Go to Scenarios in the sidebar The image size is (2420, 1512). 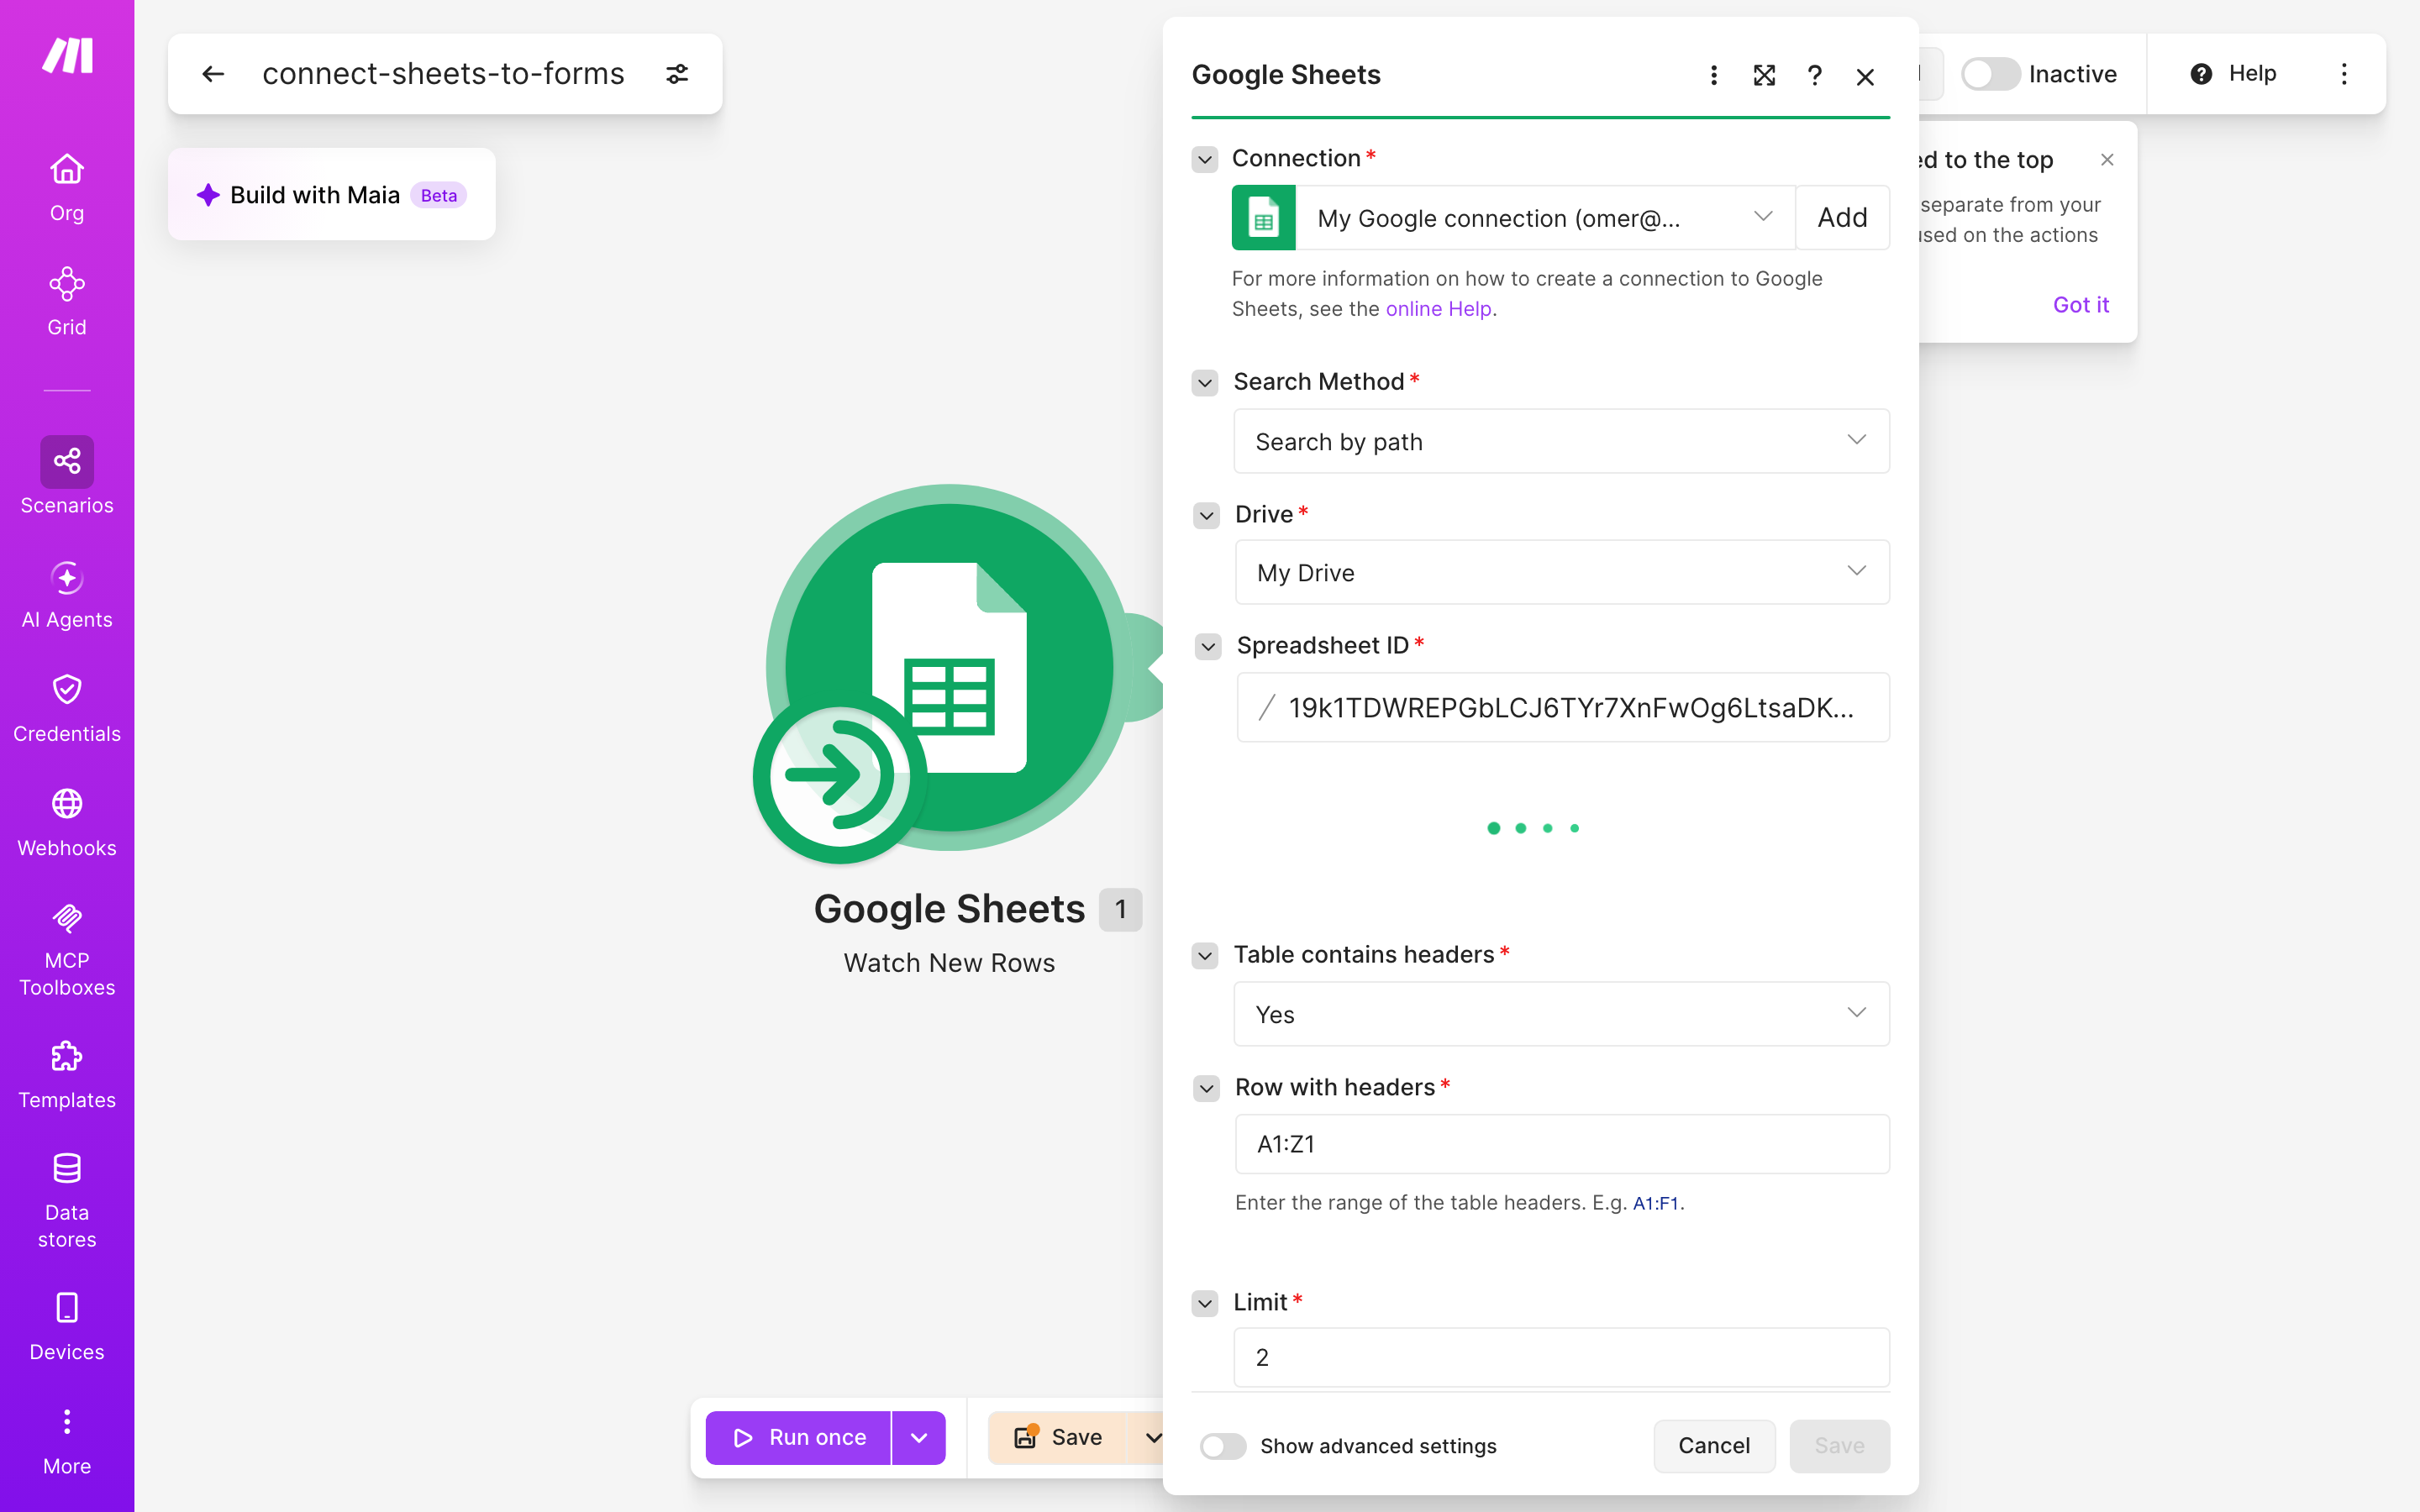(x=67, y=476)
